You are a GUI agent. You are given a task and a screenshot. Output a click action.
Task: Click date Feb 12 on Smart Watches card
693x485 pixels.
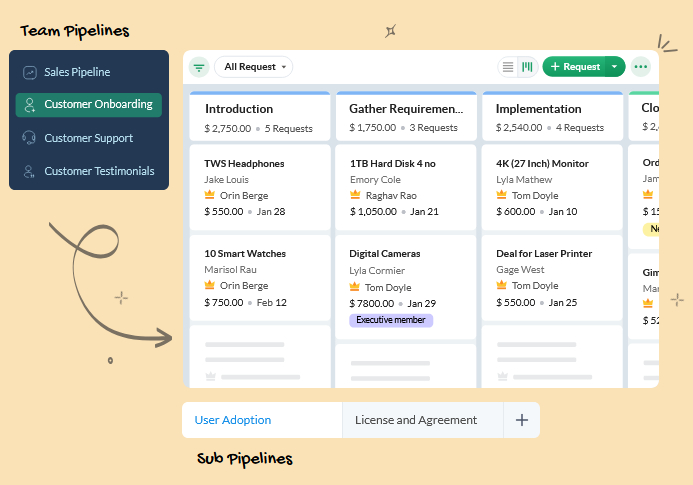(x=271, y=302)
